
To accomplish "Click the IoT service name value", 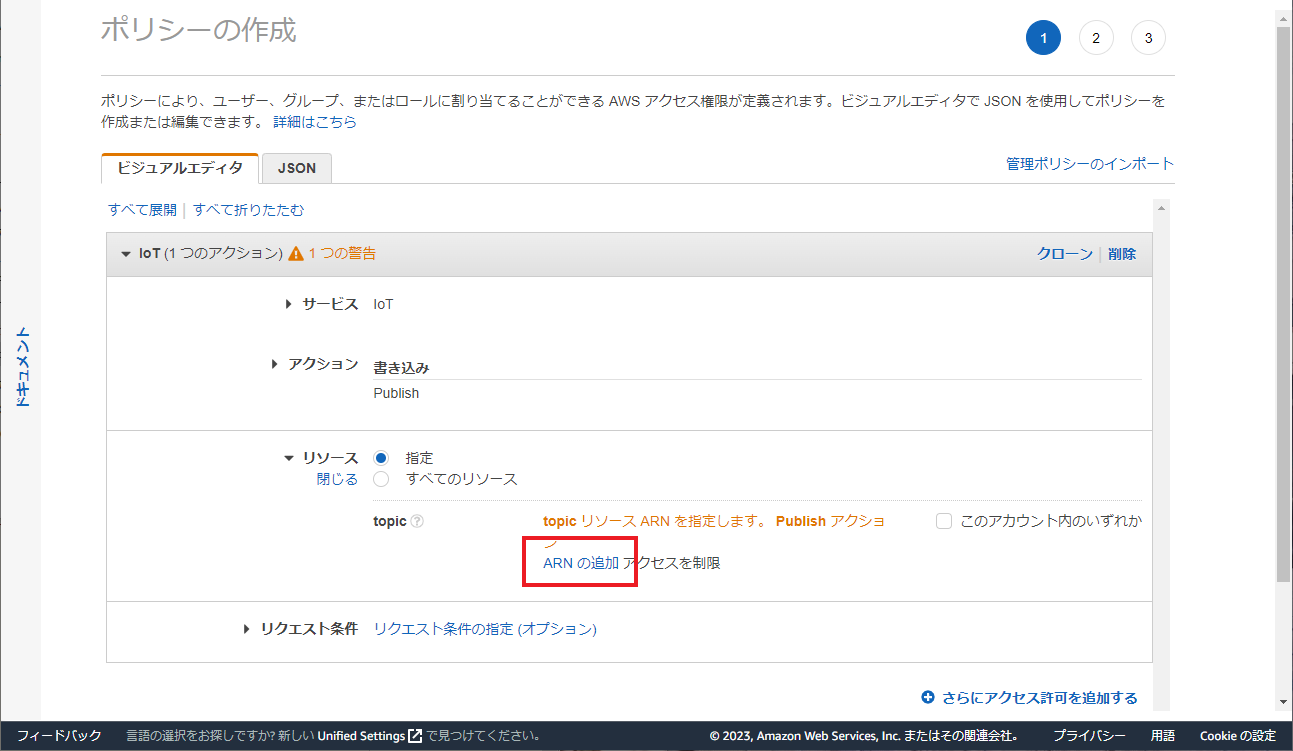I will click(x=383, y=304).
